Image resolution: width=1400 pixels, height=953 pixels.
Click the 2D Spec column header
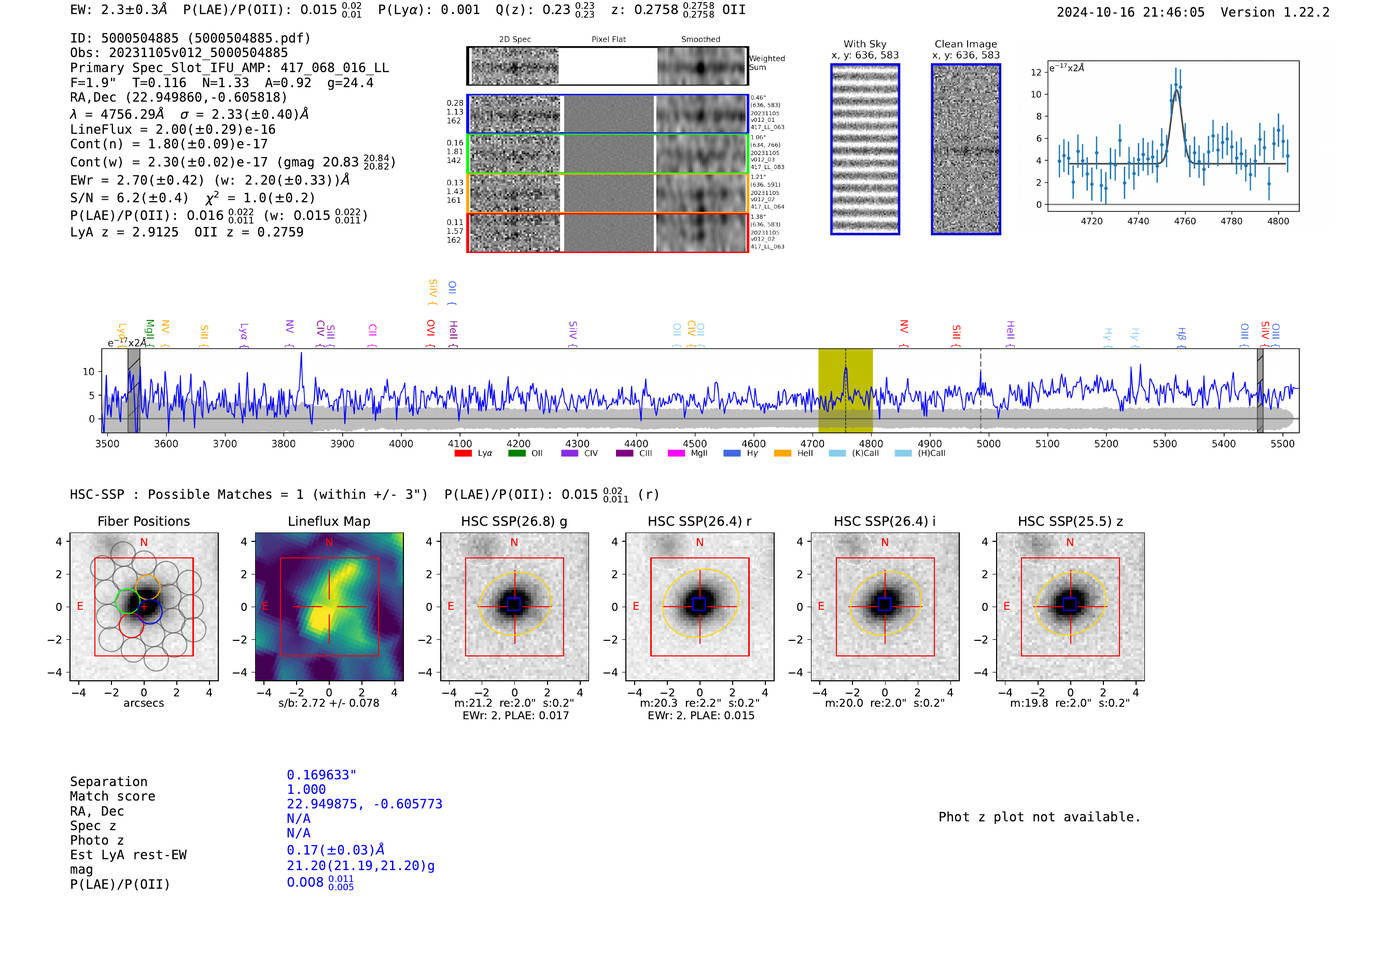[515, 40]
